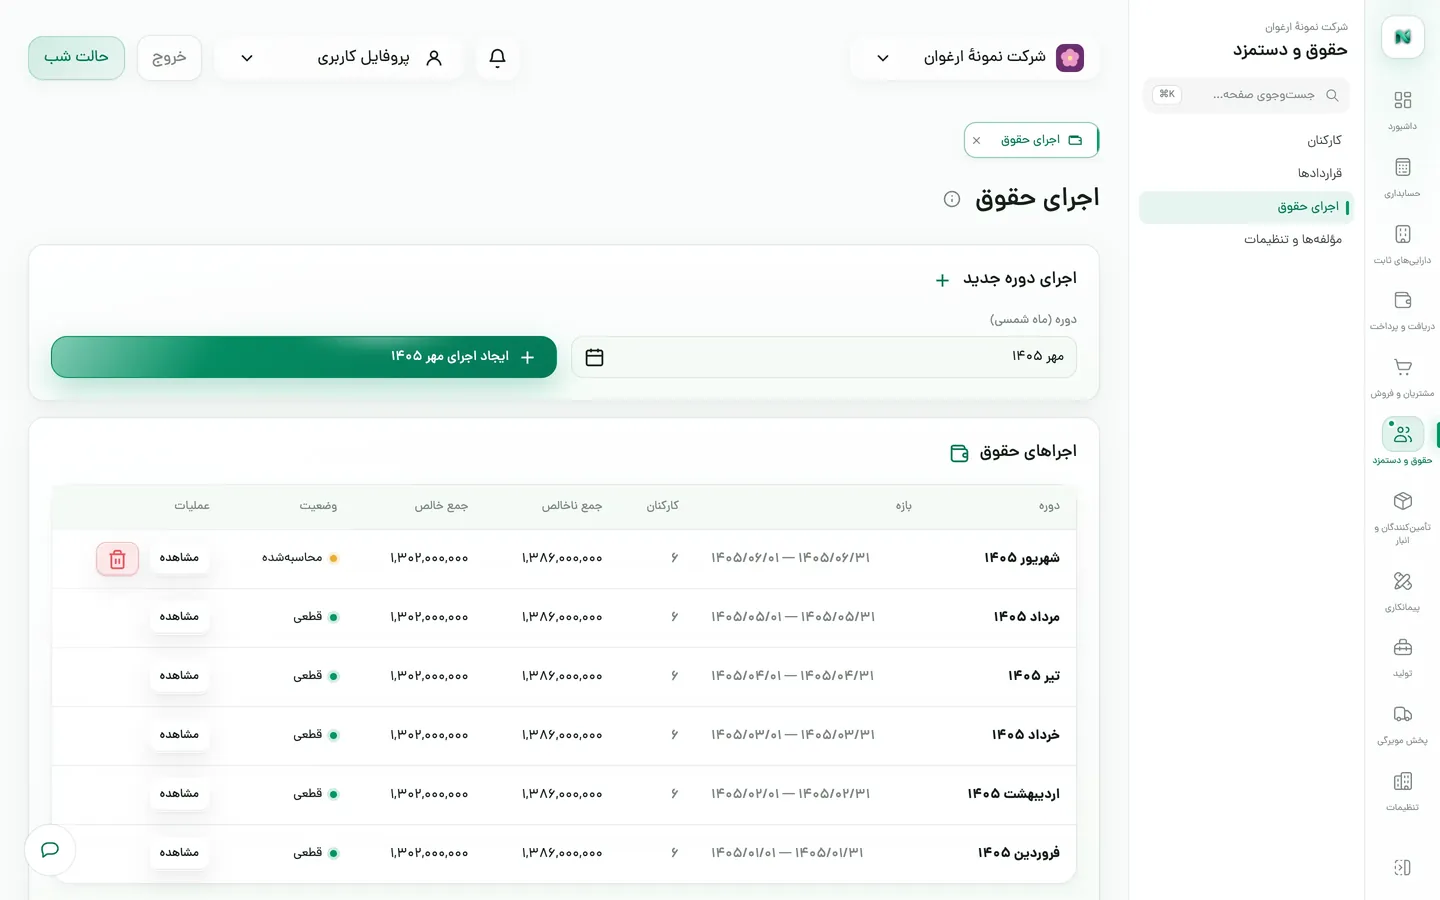Open the داشبورد dashboard icon in sidebar
This screenshot has height=900, width=1440.
[x=1402, y=100]
